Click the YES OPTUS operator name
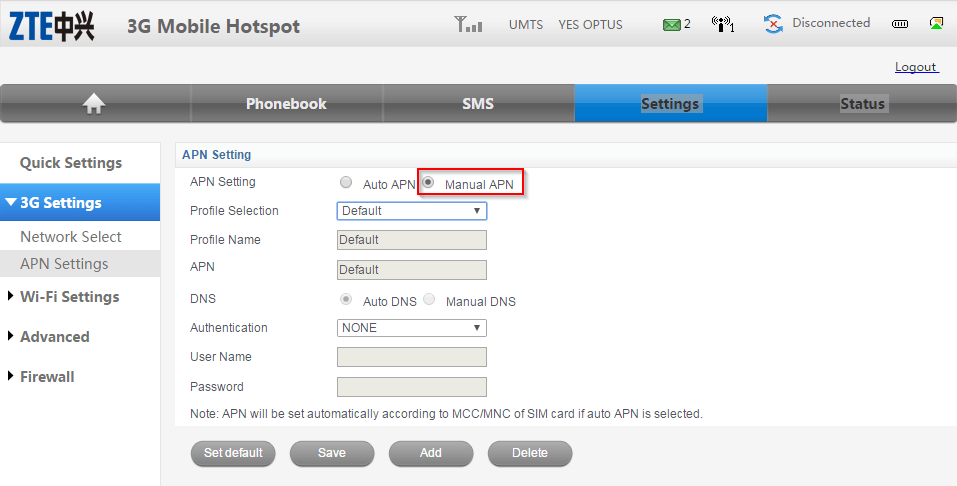The image size is (957, 486). tap(590, 25)
